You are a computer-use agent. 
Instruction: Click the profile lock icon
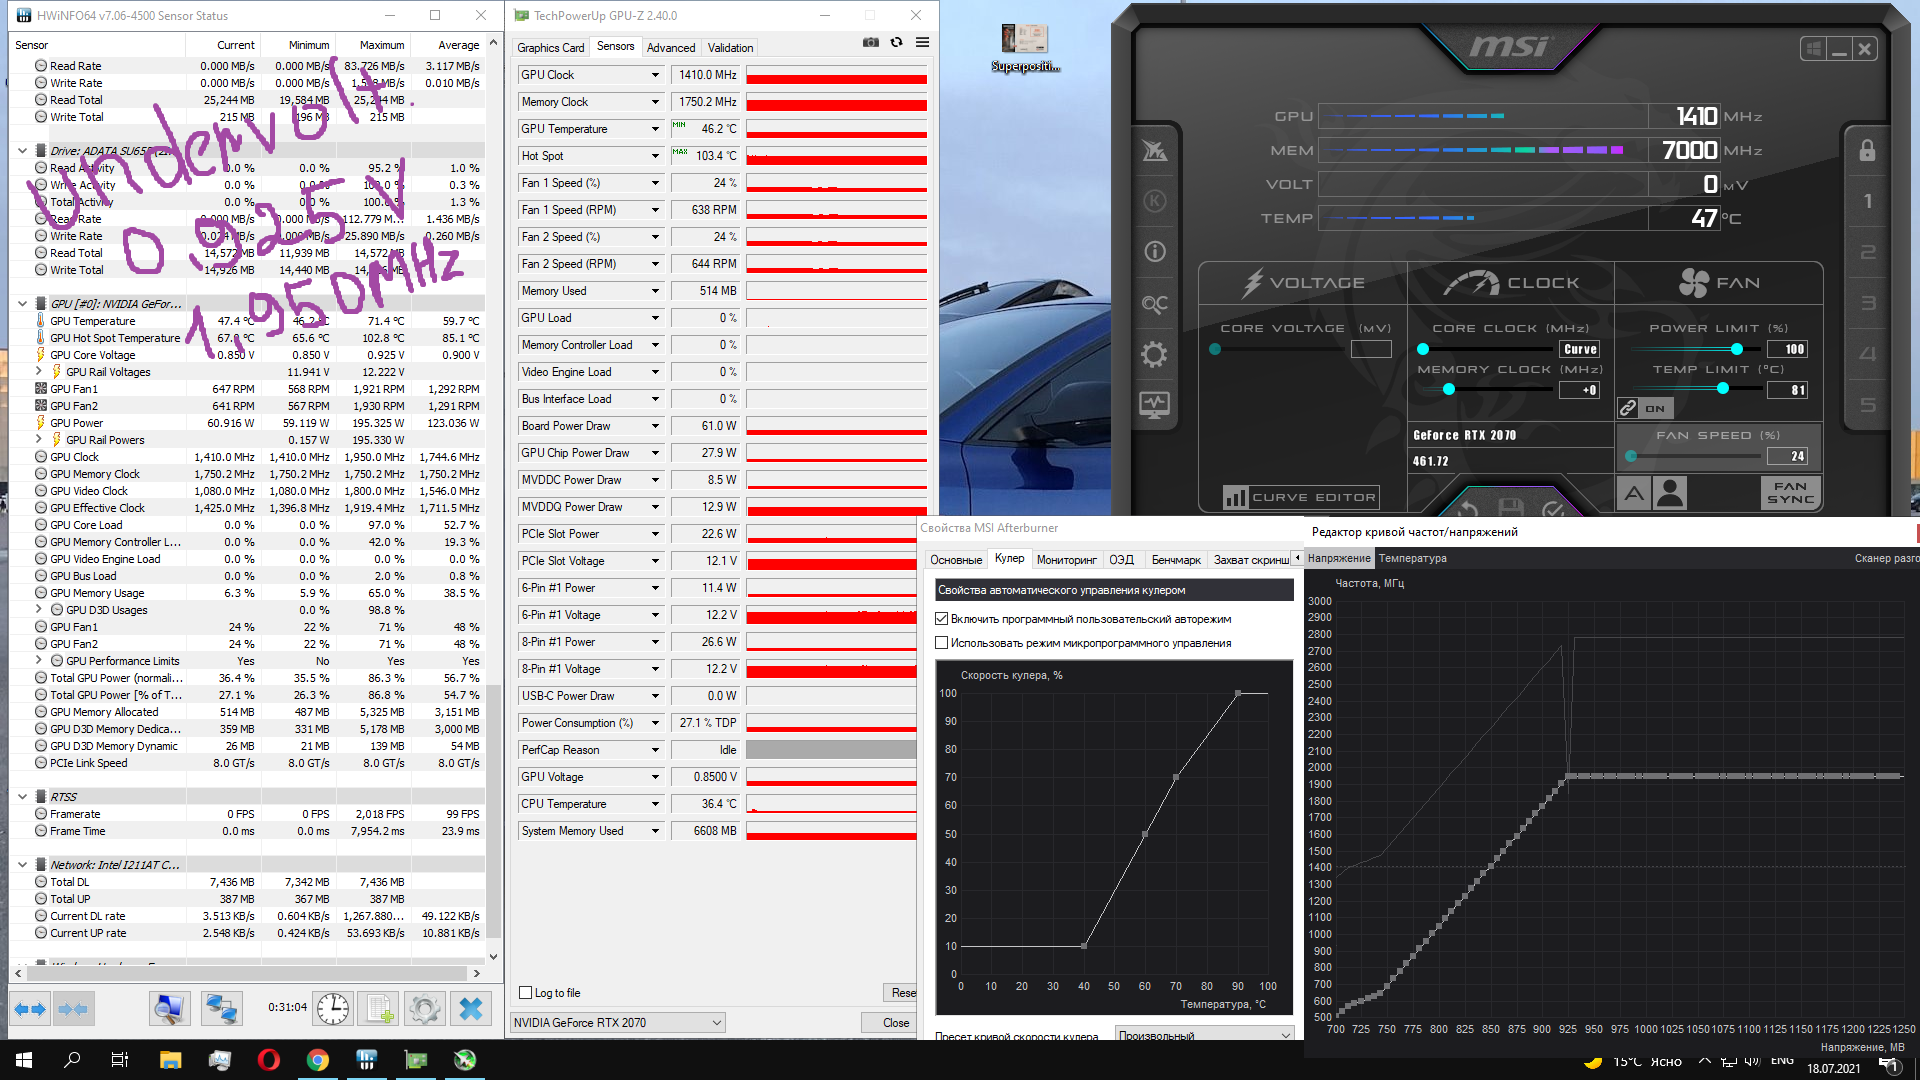[x=1867, y=151]
